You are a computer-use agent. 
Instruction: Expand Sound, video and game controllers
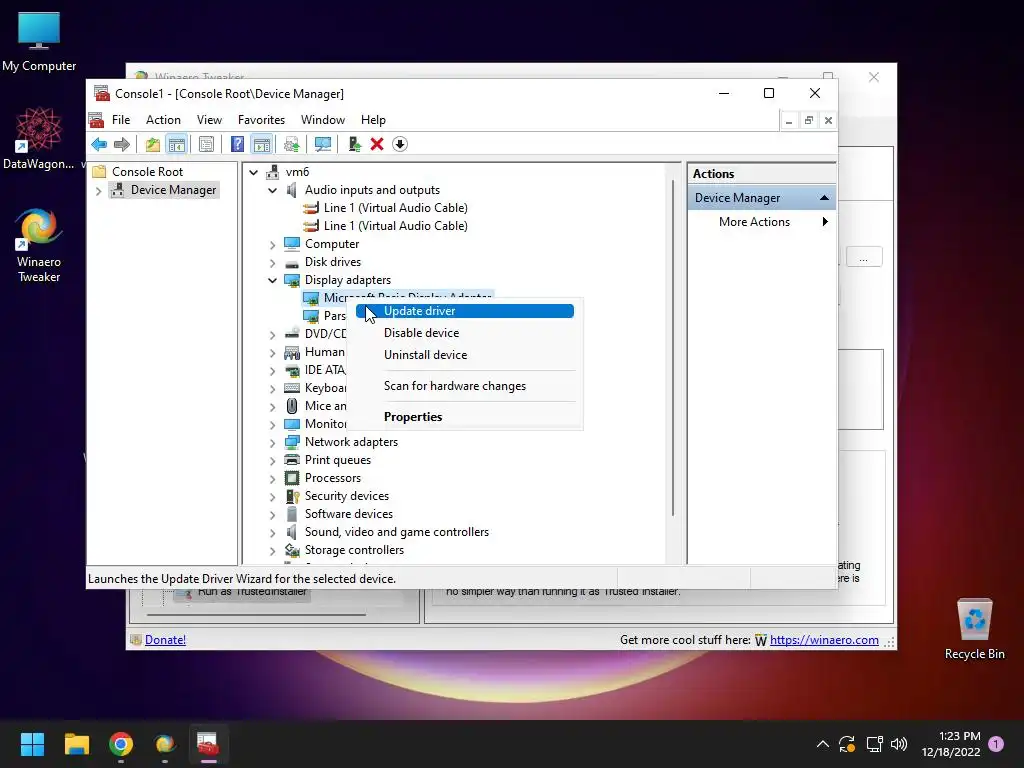point(272,533)
